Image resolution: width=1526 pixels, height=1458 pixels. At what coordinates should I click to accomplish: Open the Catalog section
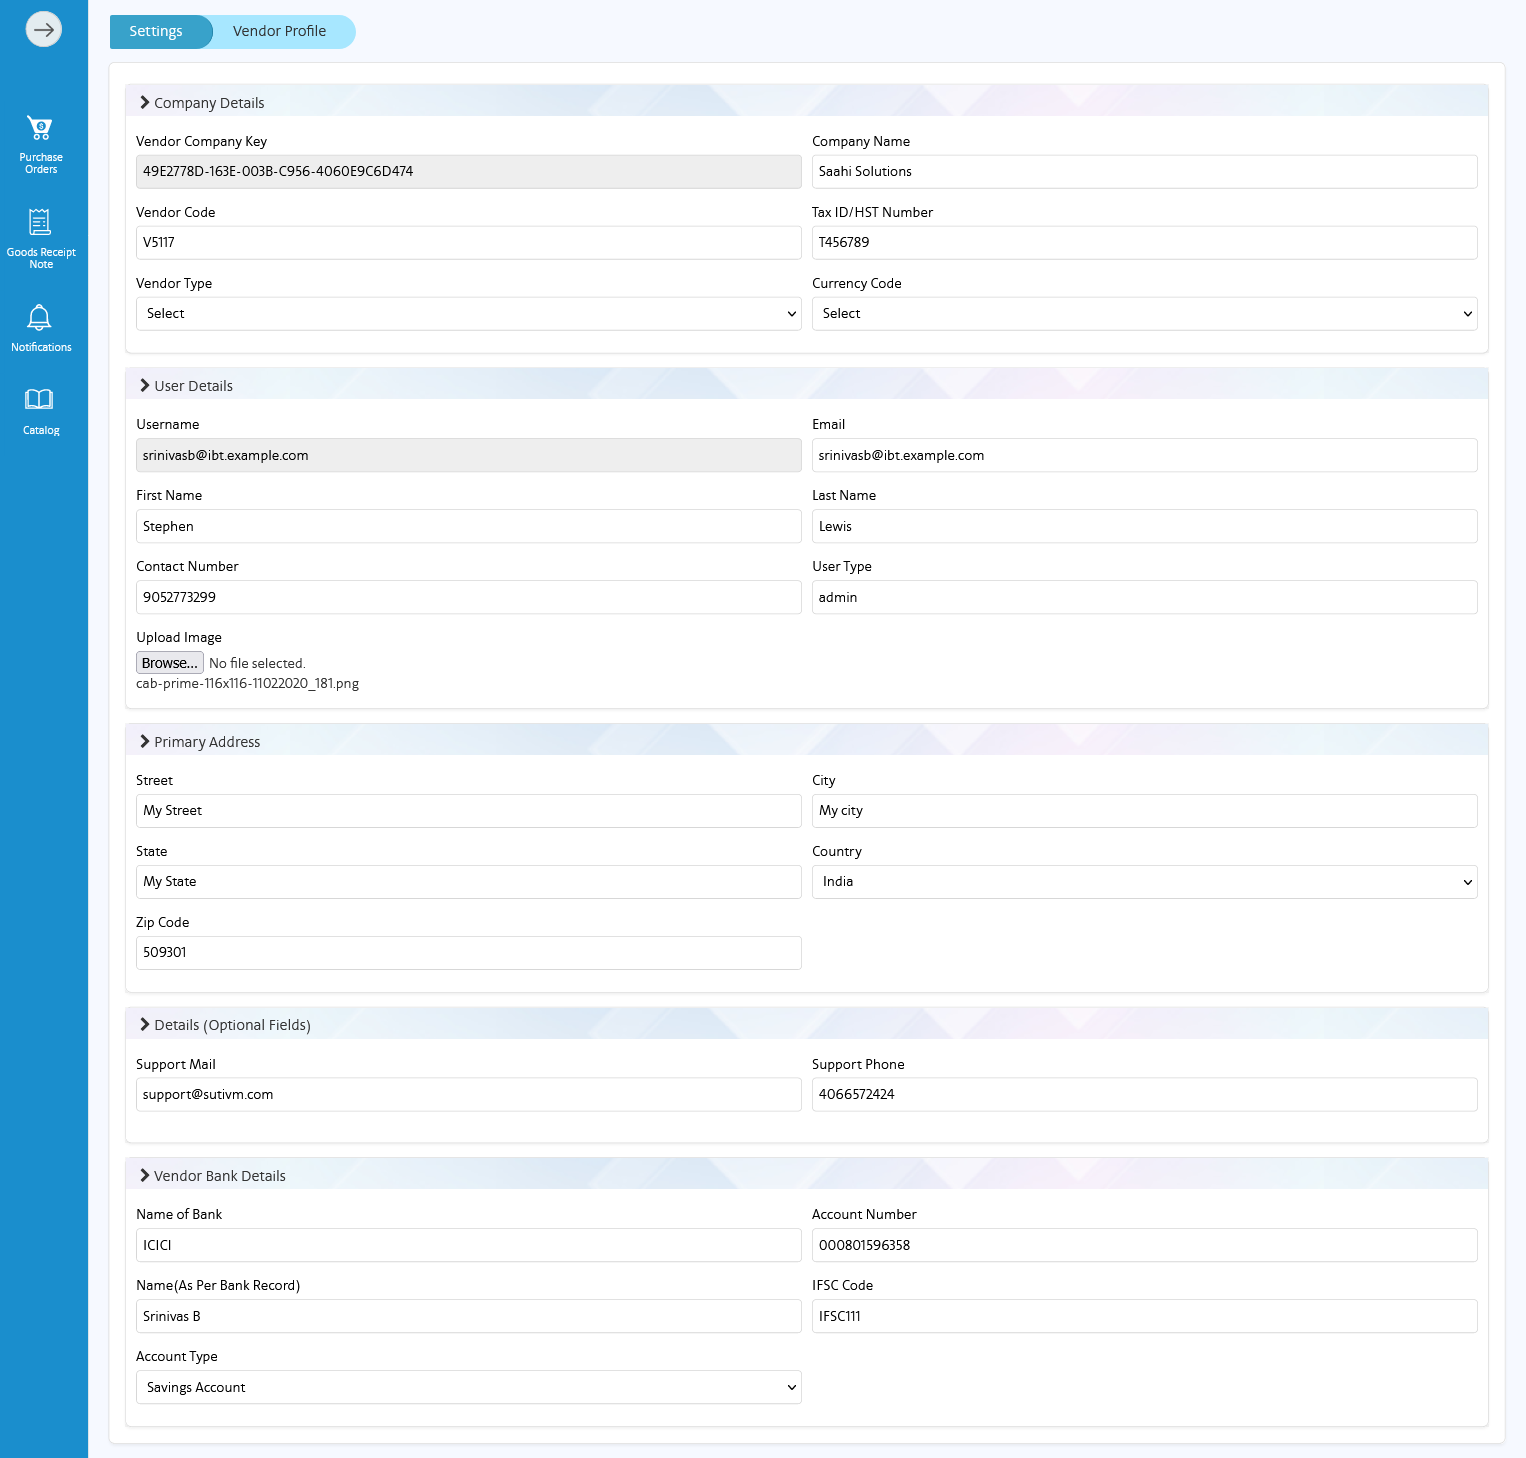[40, 408]
